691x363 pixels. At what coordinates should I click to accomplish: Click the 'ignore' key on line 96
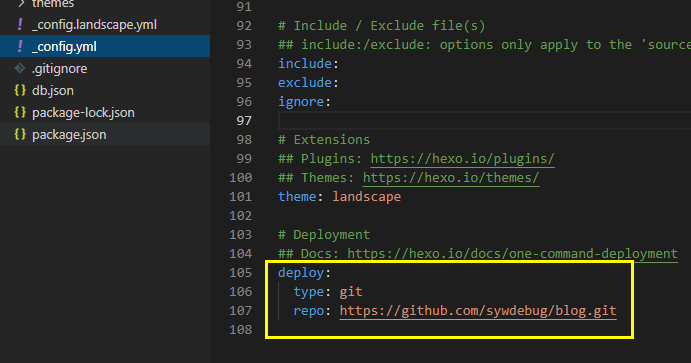point(301,102)
